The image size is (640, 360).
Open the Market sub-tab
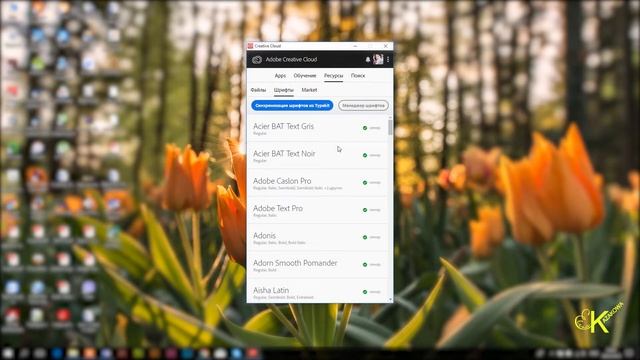pos(309,90)
